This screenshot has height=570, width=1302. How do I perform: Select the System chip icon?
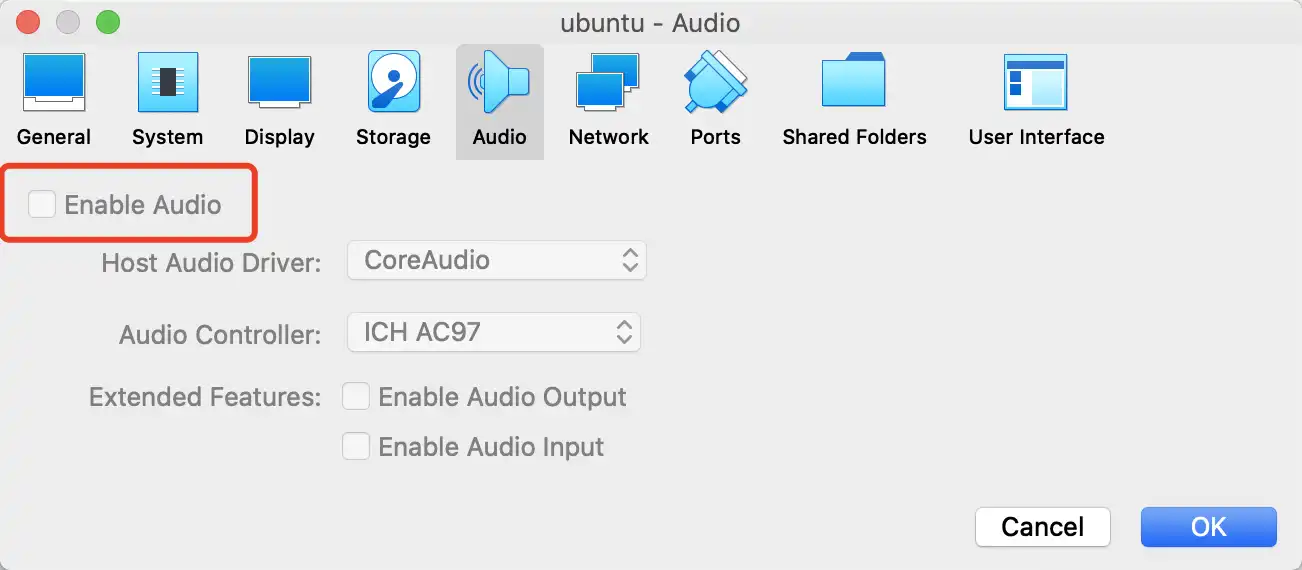point(167,82)
